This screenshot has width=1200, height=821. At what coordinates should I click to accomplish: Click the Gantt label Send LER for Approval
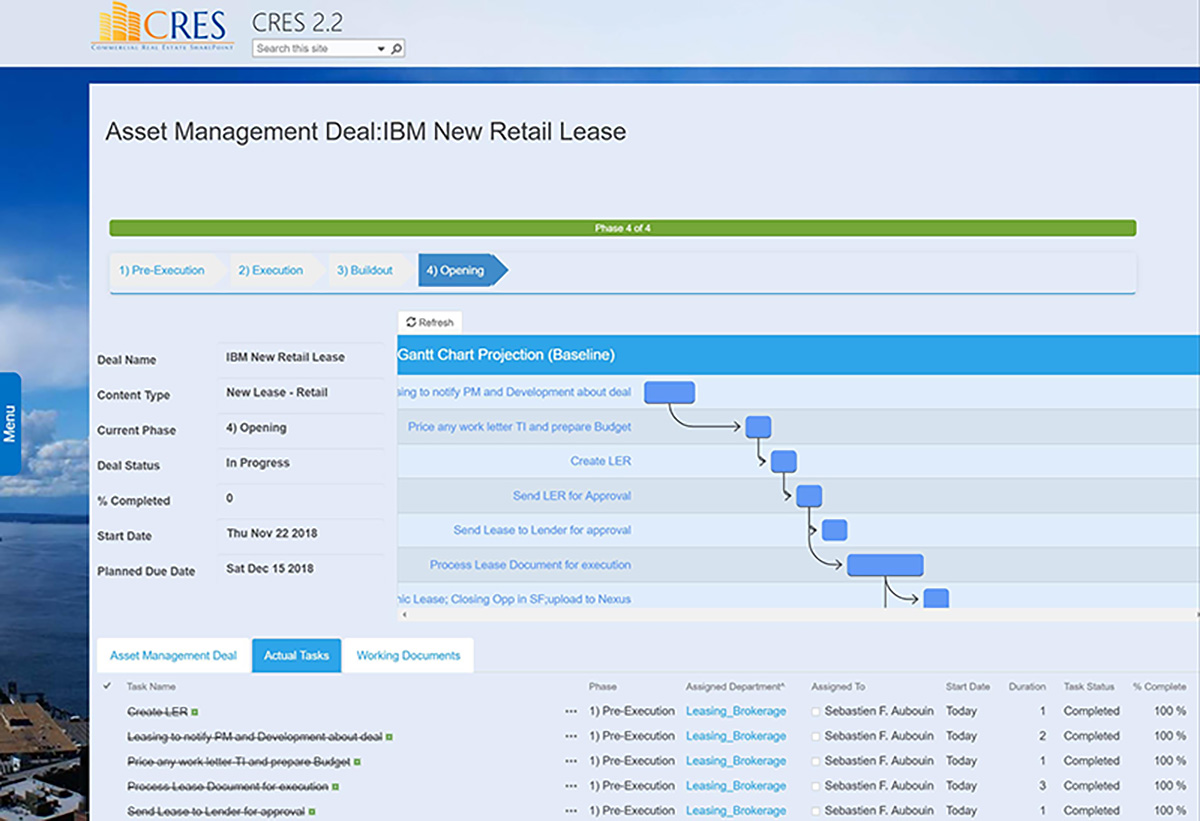click(572, 496)
